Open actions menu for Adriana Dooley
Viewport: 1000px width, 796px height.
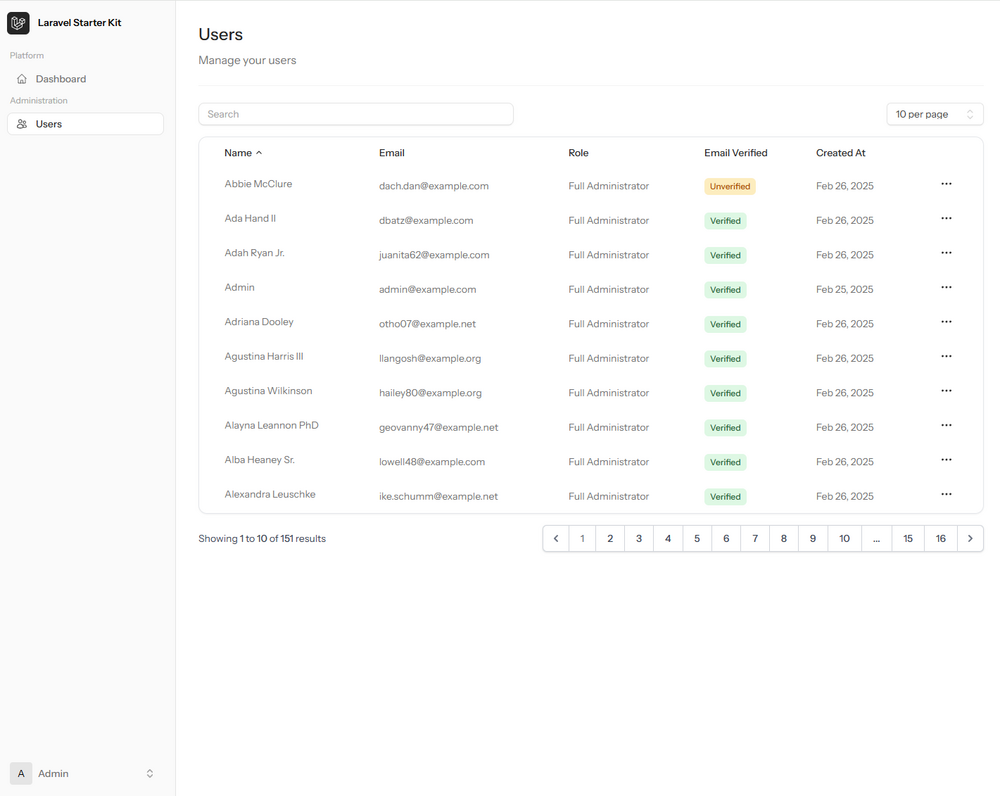pos(946,321)
